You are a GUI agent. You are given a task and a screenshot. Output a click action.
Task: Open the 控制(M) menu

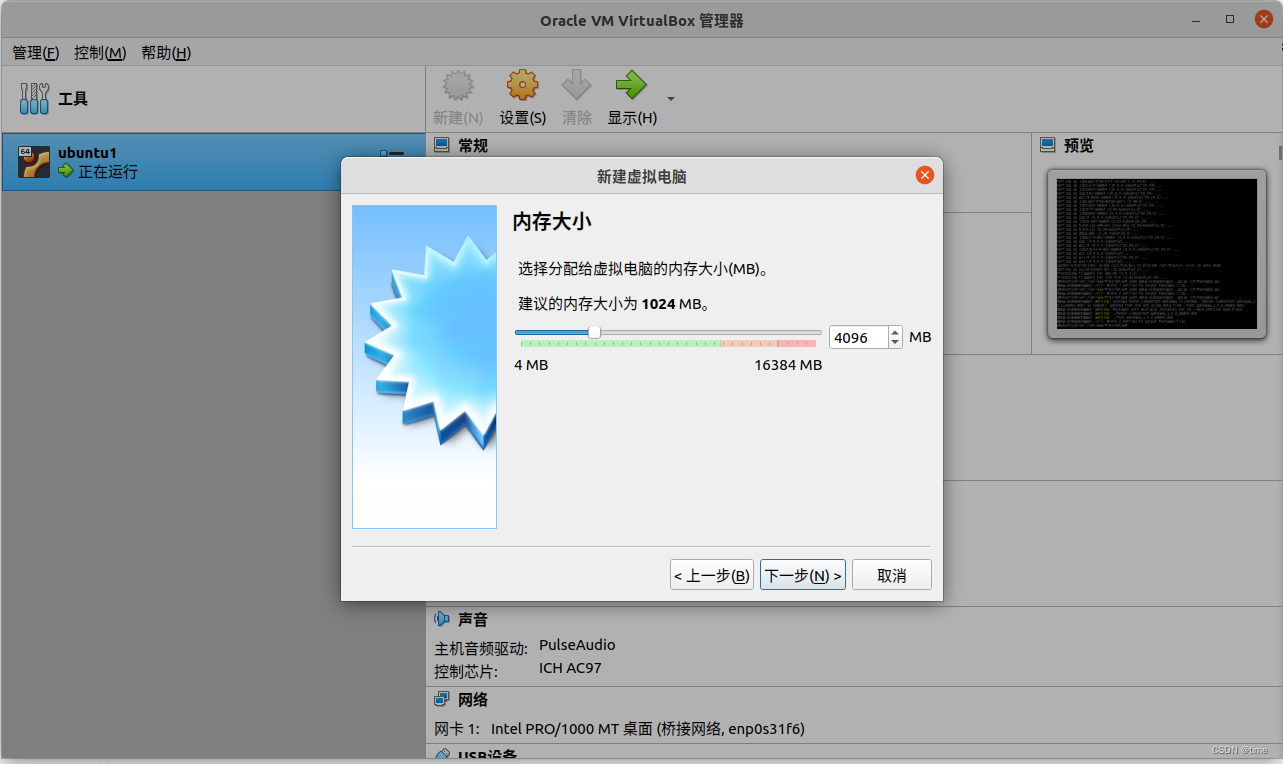(x=100, y=53)
